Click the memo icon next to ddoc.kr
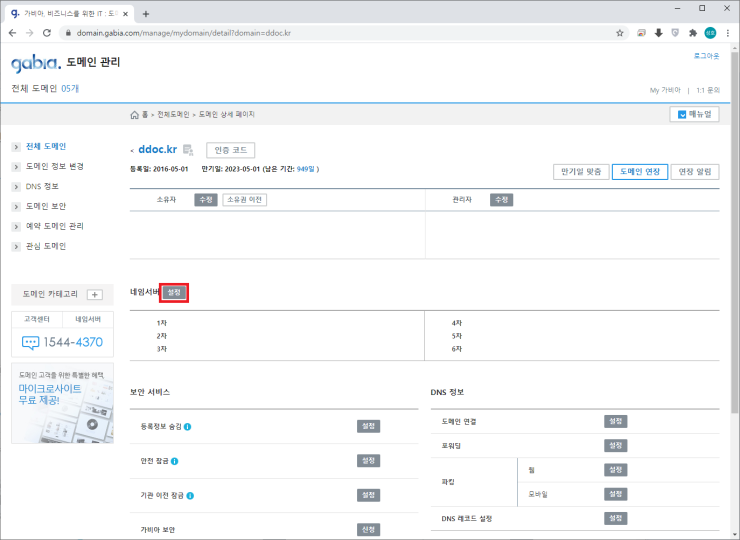This screenshot has width=740, height=540. (x=188, y=150)
